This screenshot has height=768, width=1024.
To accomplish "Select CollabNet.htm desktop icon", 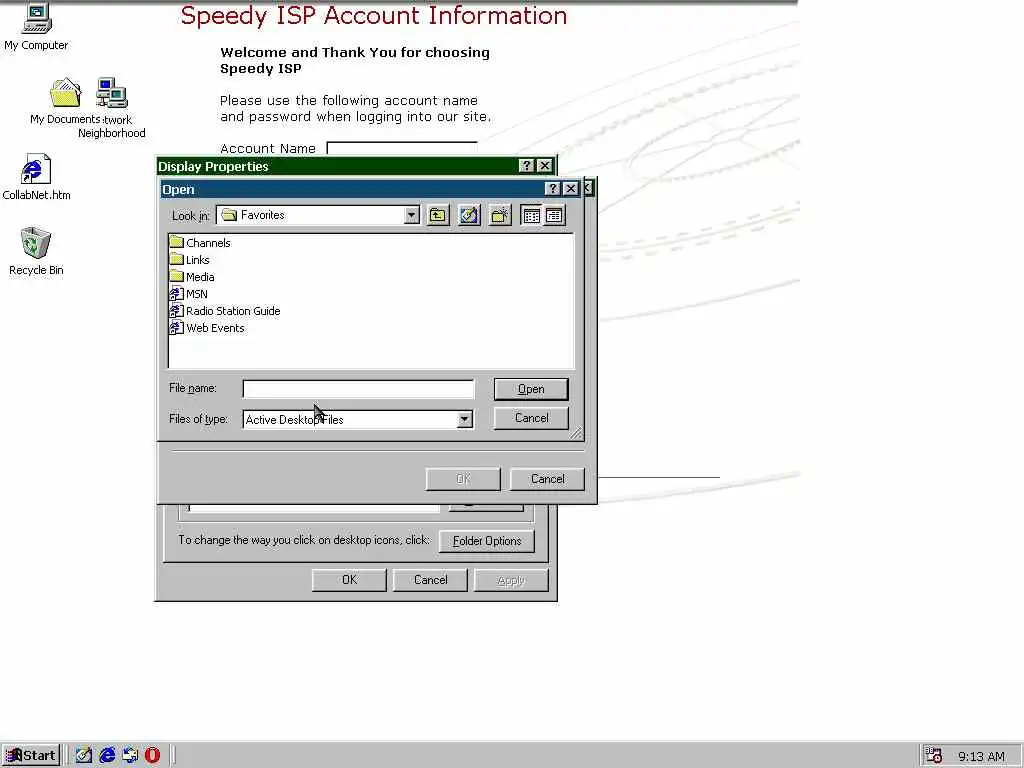I will tap(35, 169).
